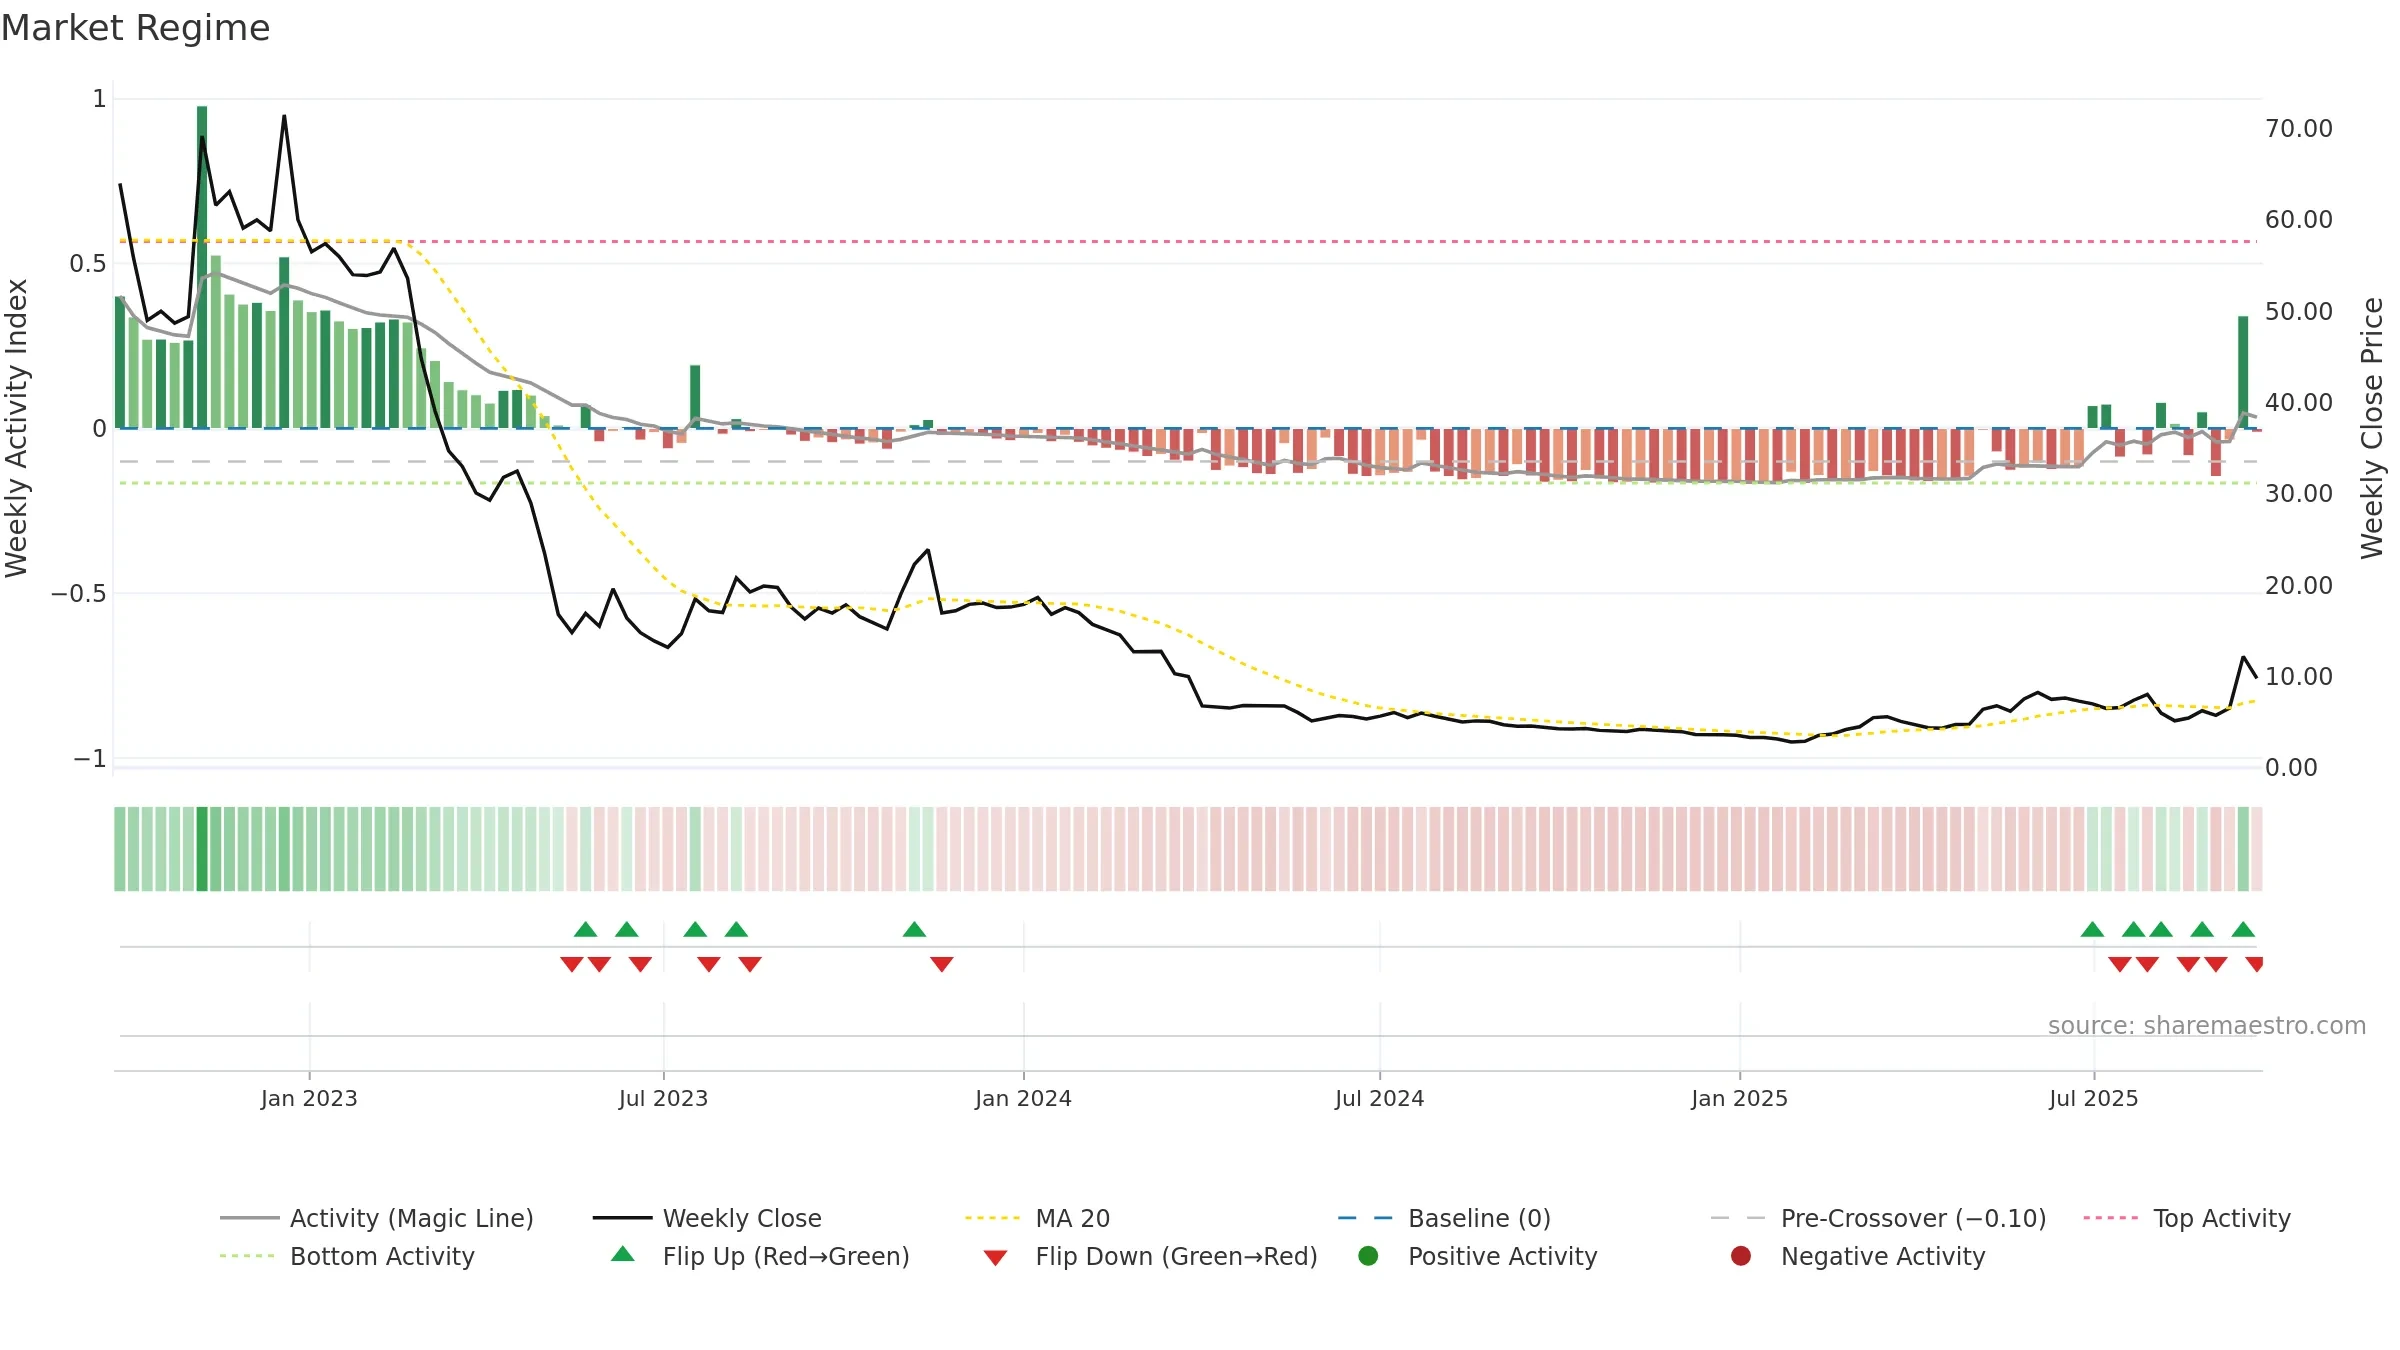Click the Positive Activity green circle icon
The height and width of the screenshot is (1350, 2400).
(1368, 1256)
